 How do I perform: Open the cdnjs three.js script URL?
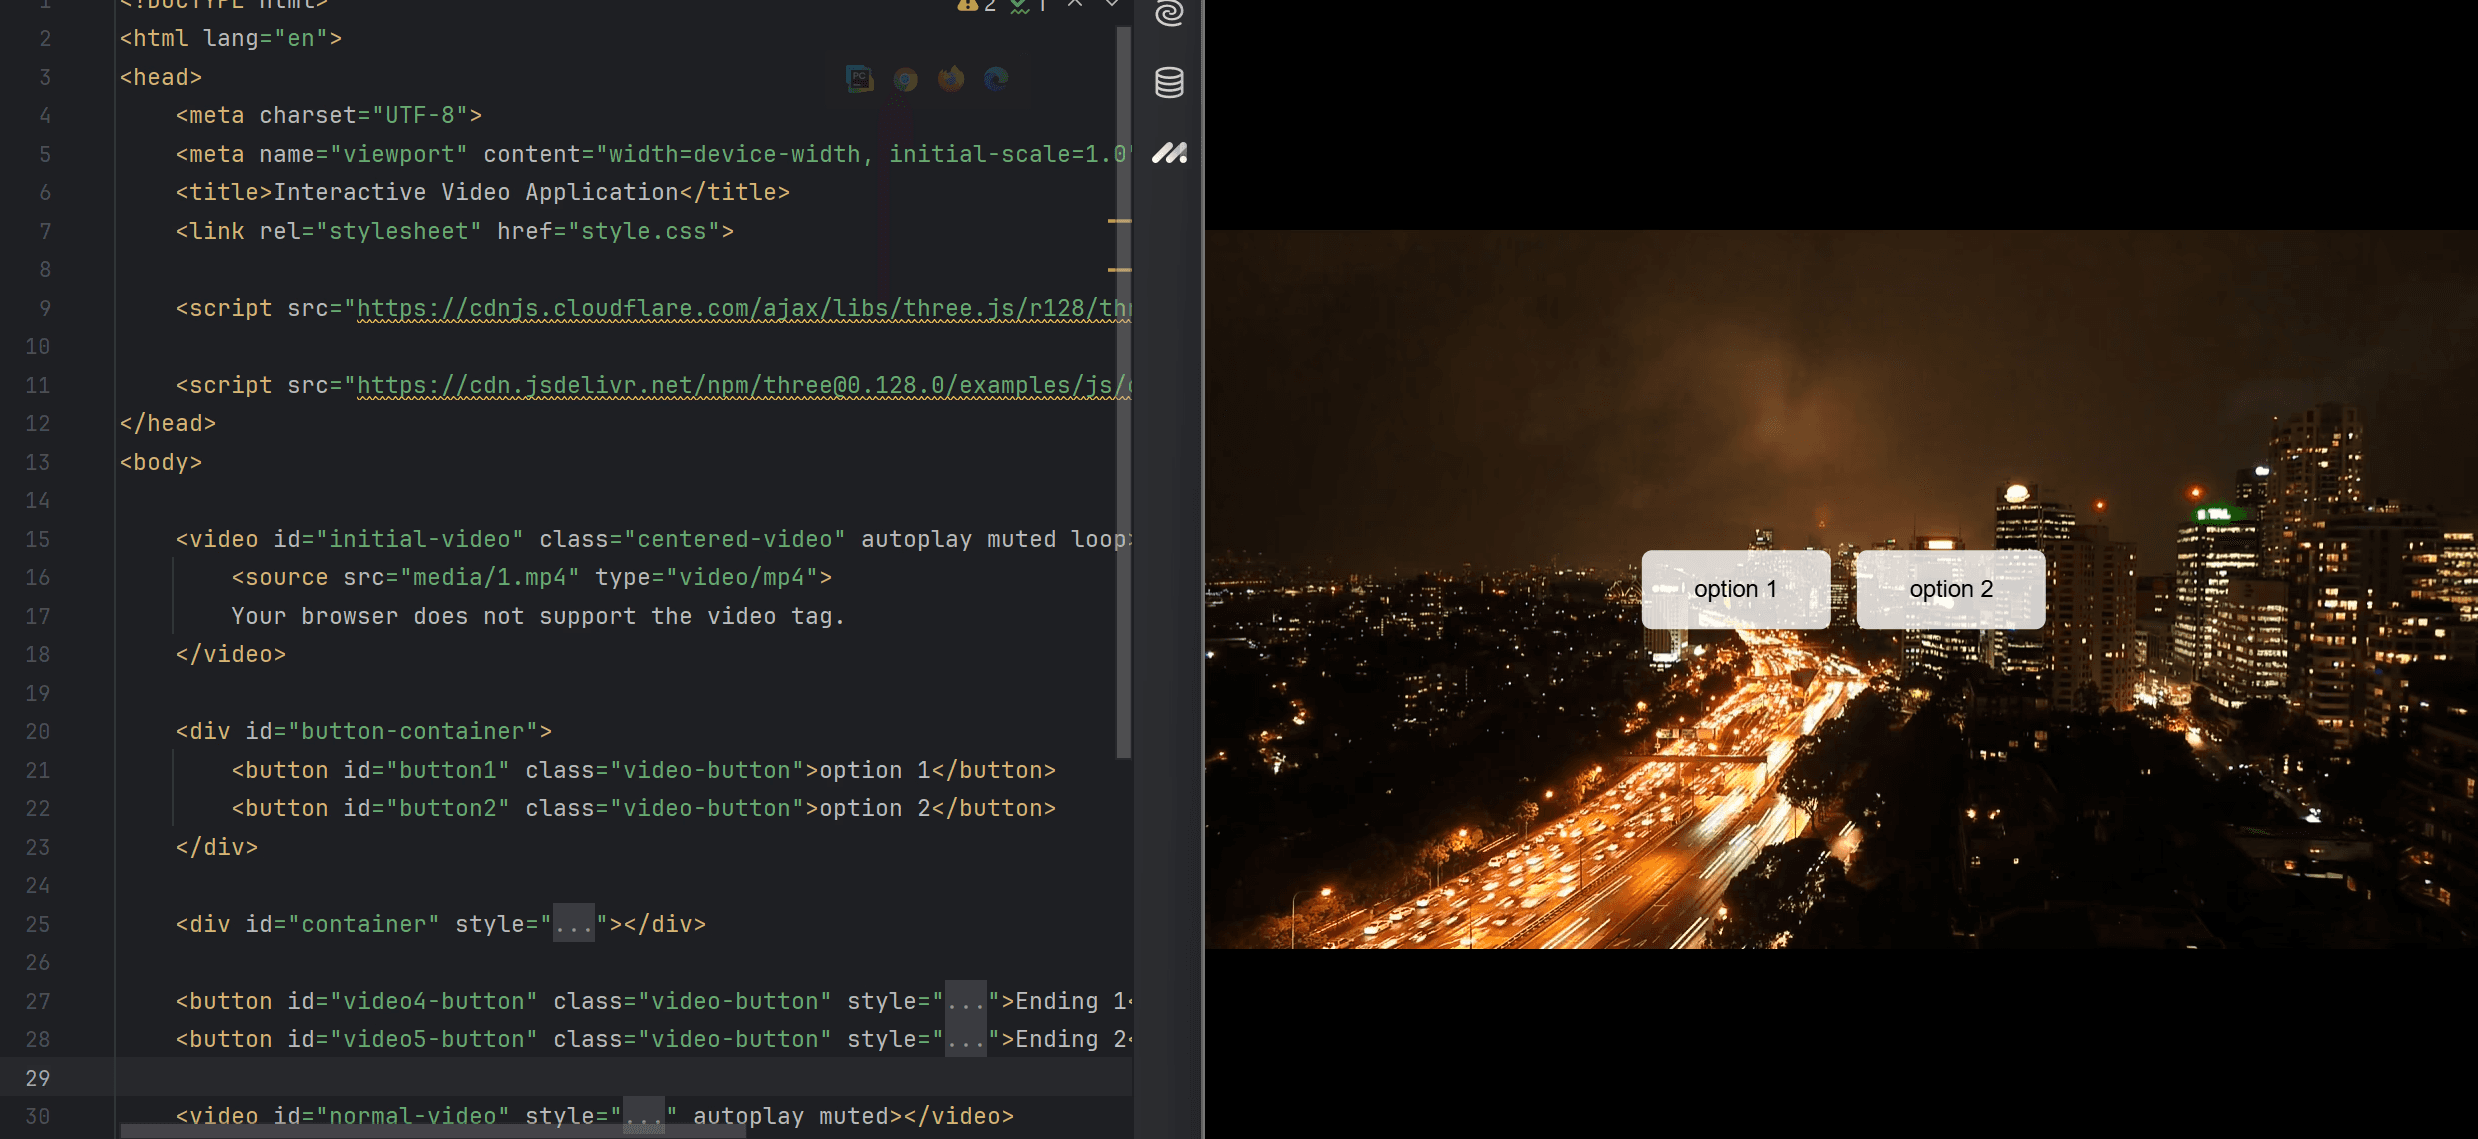(743, 309)
